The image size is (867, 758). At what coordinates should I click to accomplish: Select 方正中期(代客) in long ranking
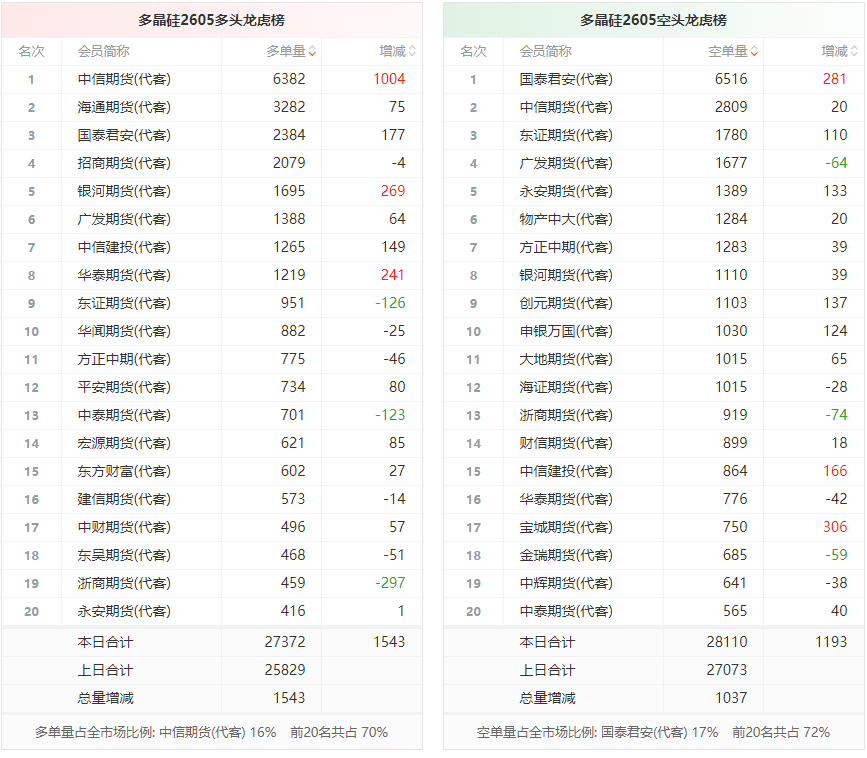tap(124, 359)
